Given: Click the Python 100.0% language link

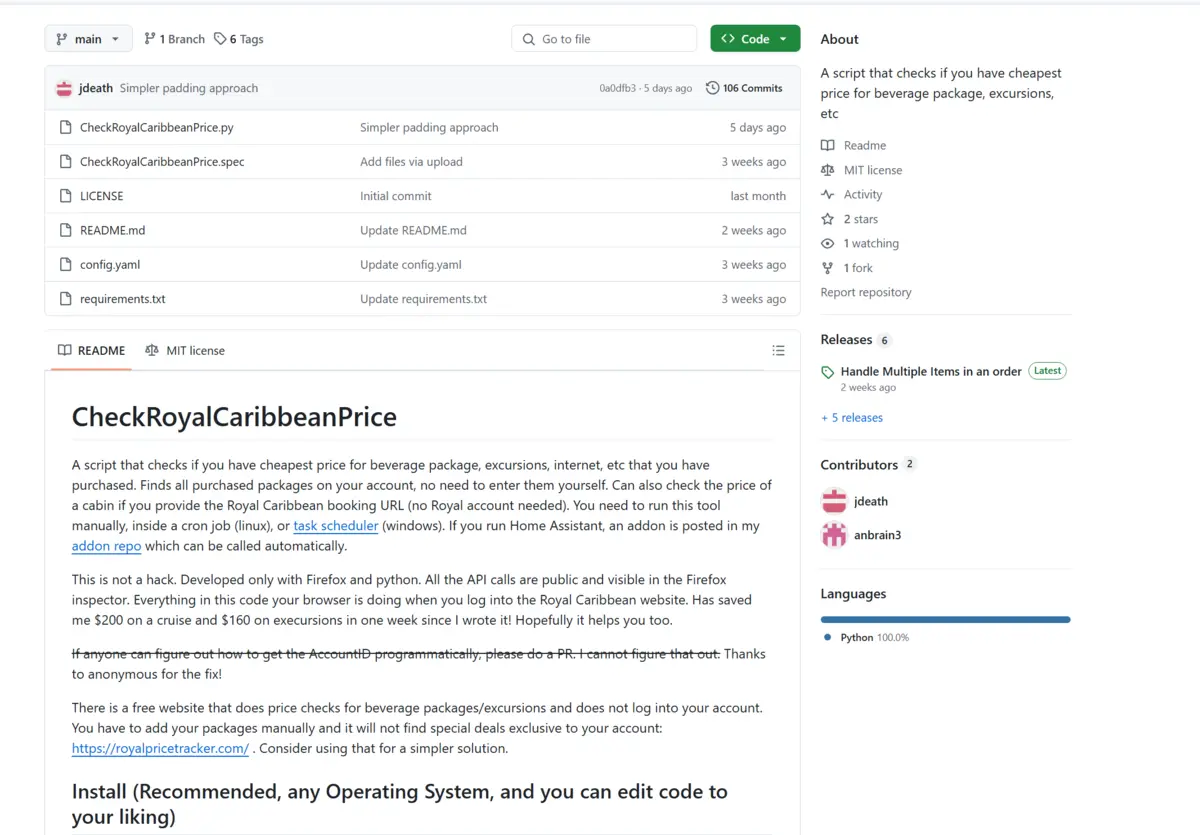Looking at the screenshot, I should point(866,637).
